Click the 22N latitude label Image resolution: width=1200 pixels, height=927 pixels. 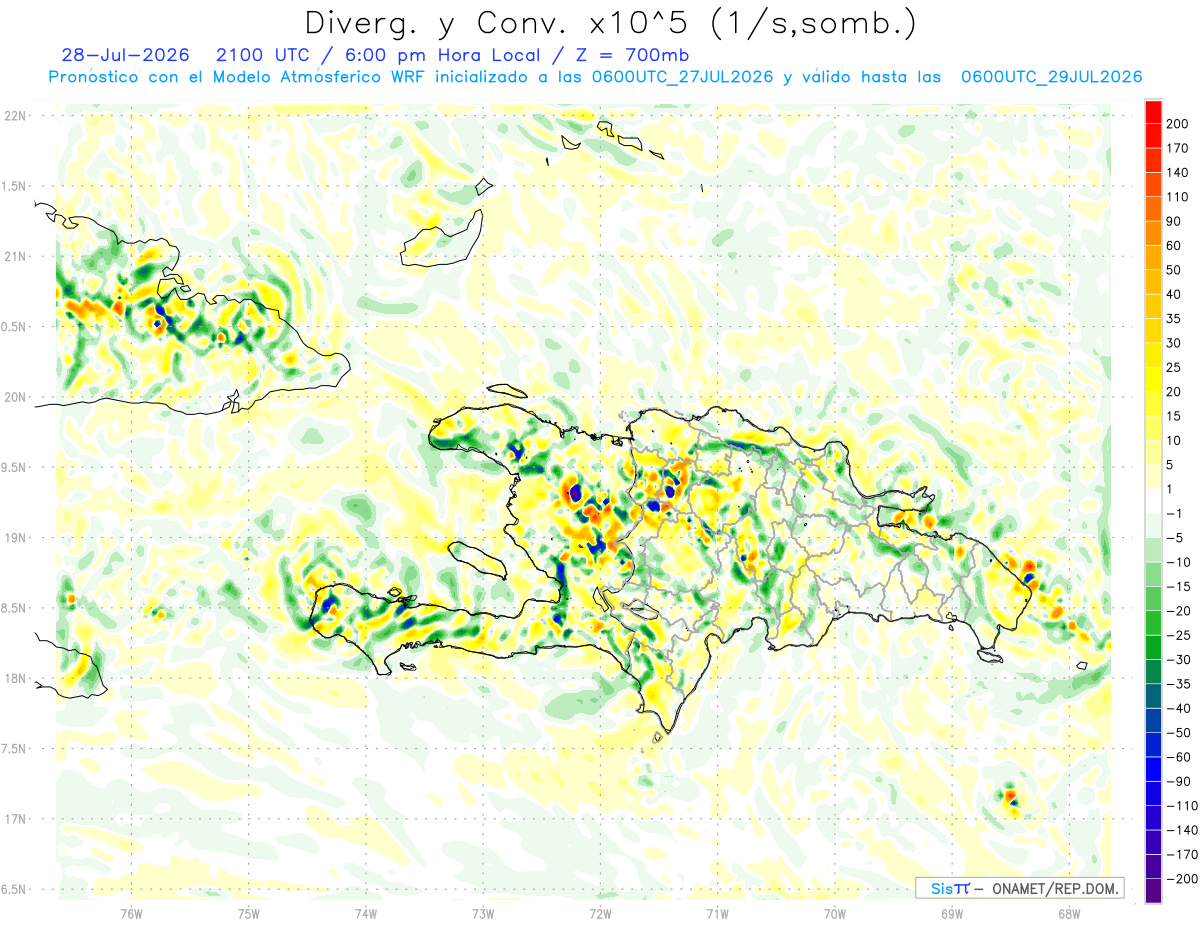tap(16, 116)
